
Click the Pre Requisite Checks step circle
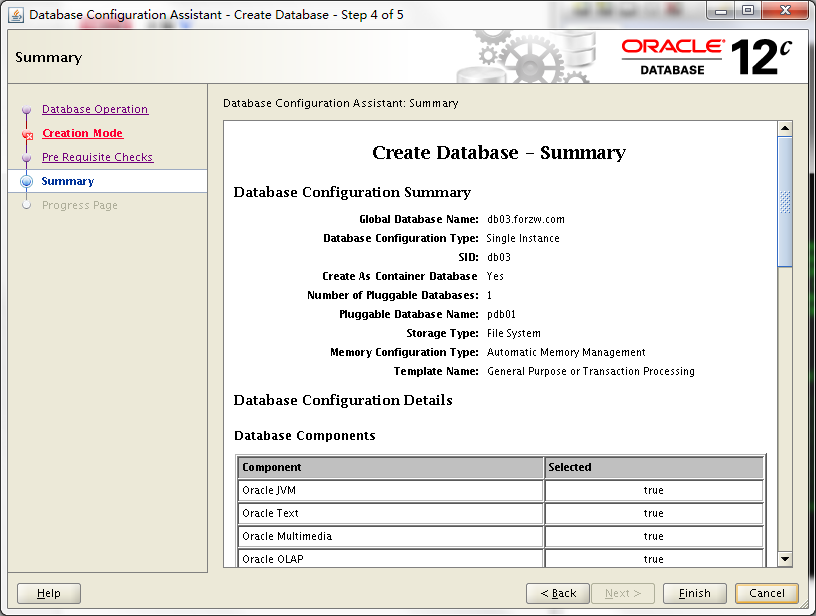point(28,157)
